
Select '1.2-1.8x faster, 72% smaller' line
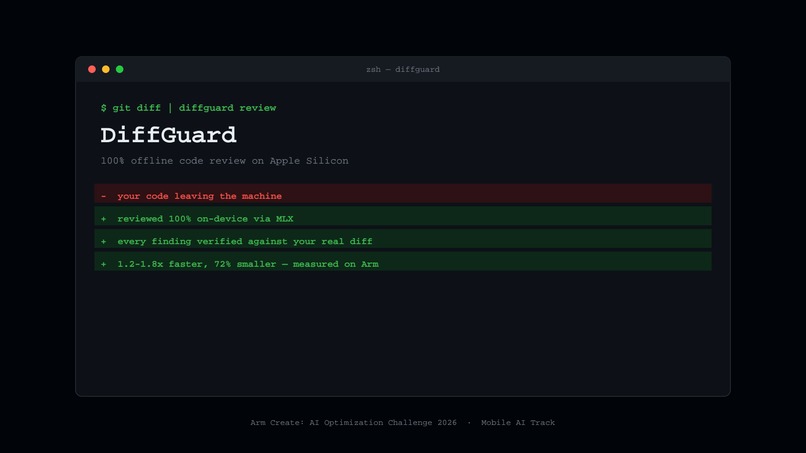point(403,262)
